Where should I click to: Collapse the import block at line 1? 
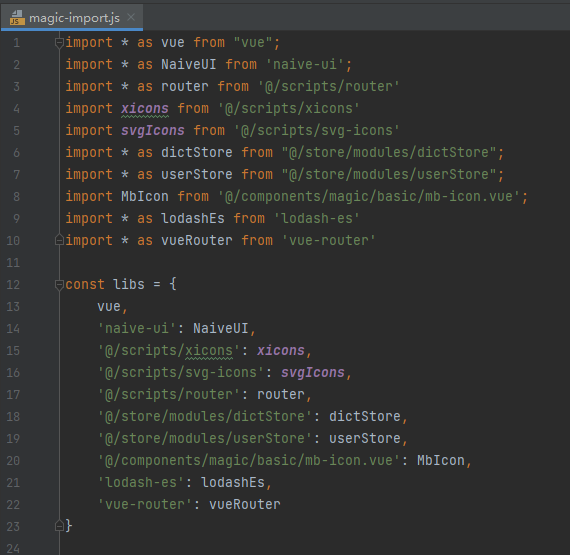[59, 43]
